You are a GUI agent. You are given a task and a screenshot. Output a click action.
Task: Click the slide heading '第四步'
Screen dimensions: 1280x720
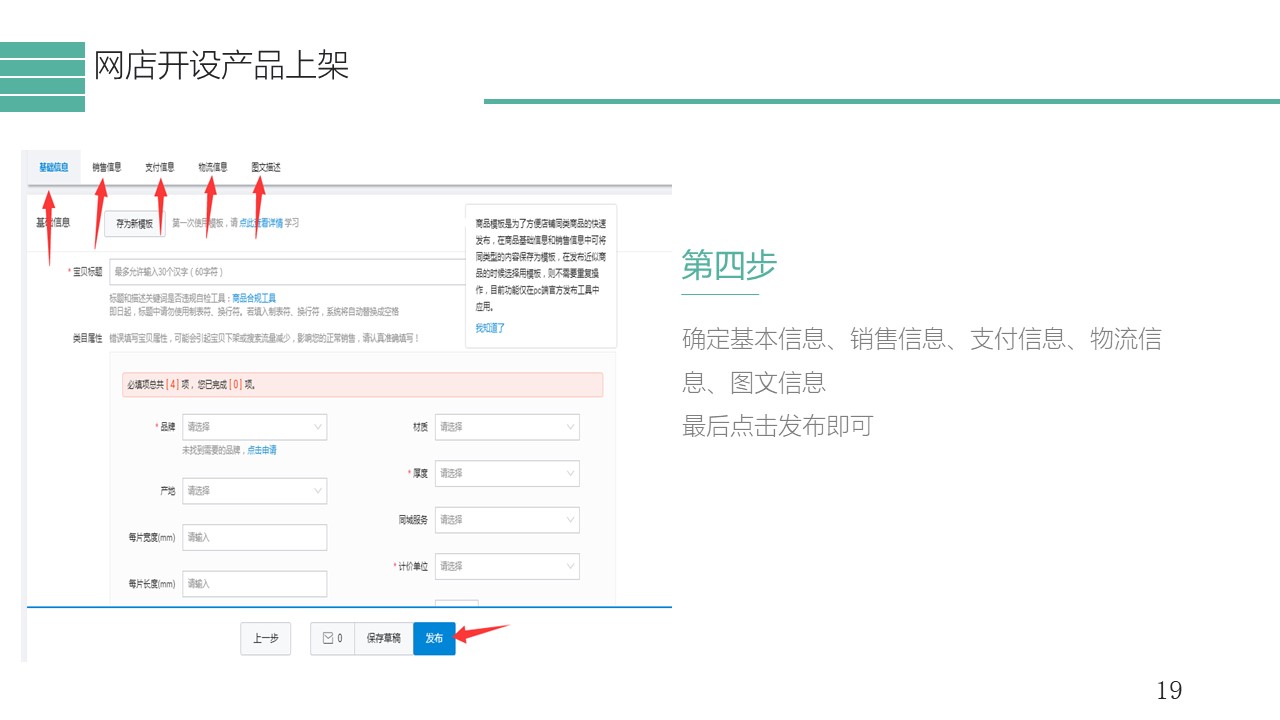click(729, 266)
